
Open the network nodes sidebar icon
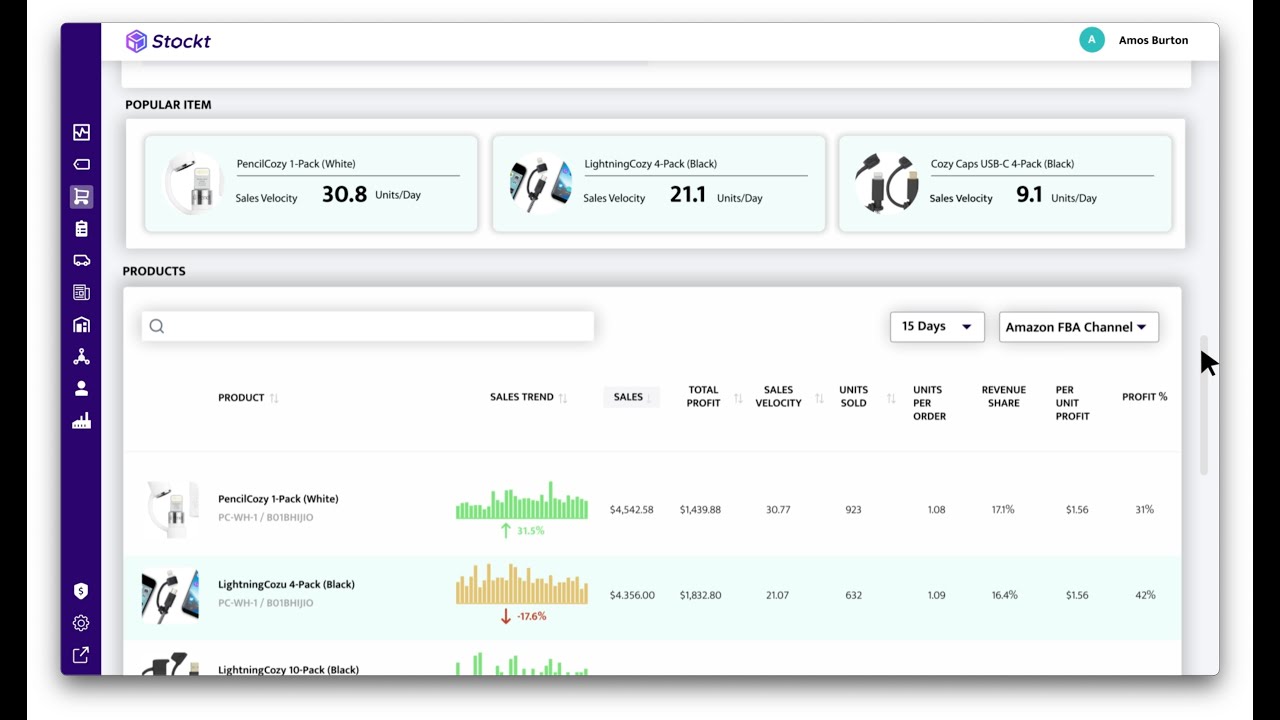click(x=81, y=357)
